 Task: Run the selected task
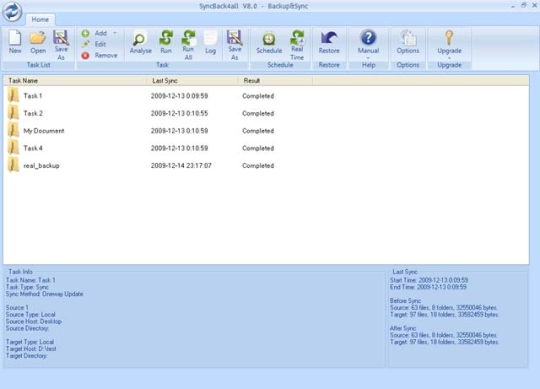(x=166, y=42)
